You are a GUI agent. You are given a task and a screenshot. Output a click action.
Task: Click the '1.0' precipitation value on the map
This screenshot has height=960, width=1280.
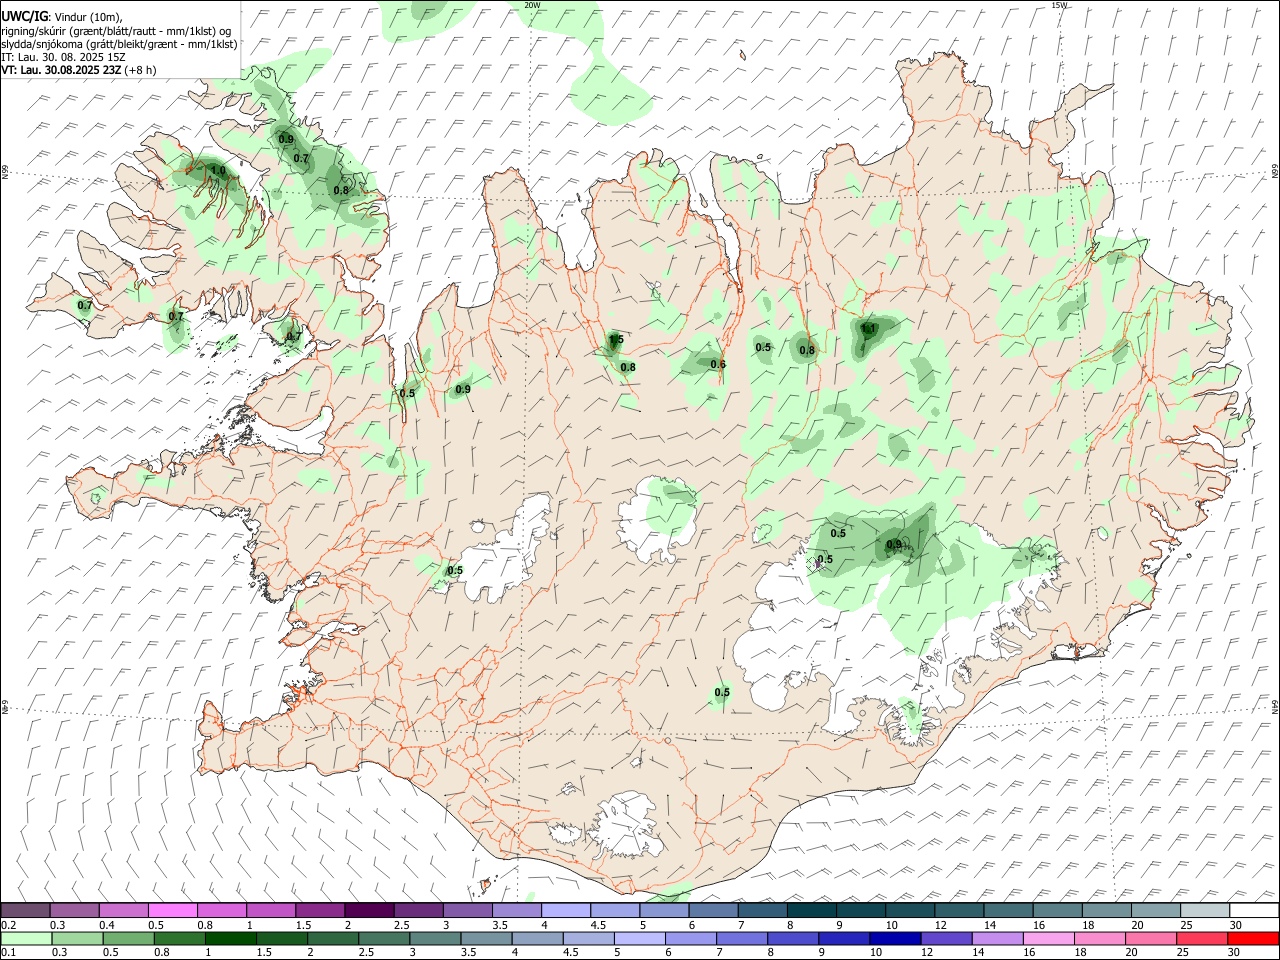point(218,172)
